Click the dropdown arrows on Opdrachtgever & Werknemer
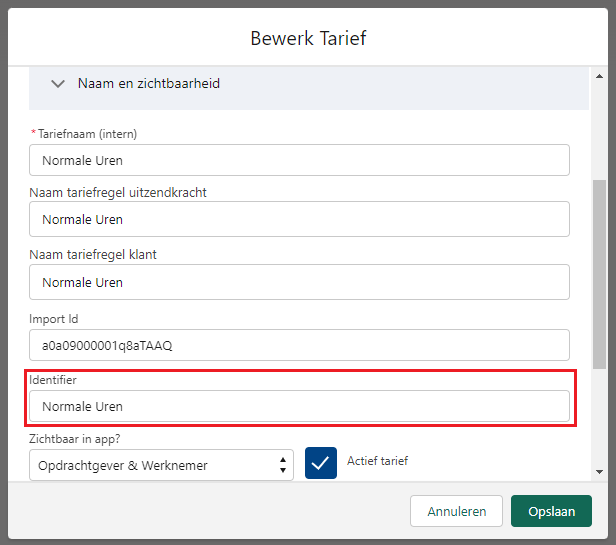The height and width of the screenshot is (545, 616). click(x=283, y=465)
